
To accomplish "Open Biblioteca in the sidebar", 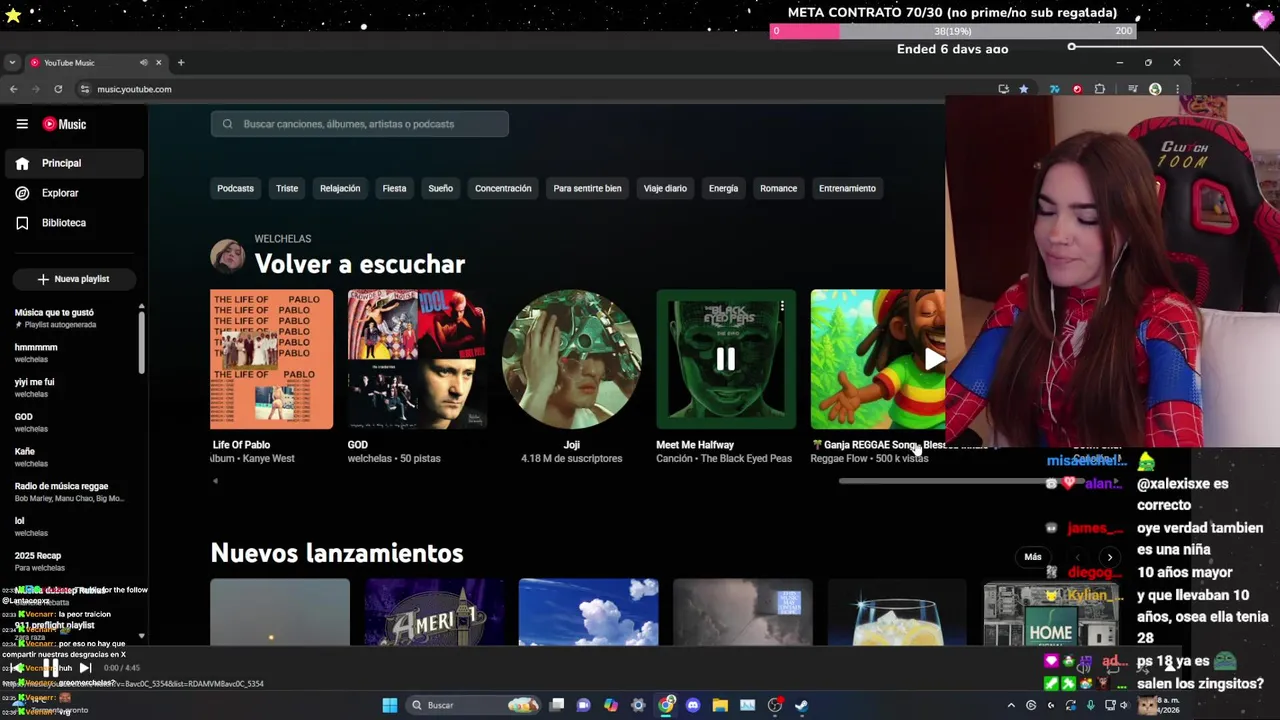I will click(74, 223).
